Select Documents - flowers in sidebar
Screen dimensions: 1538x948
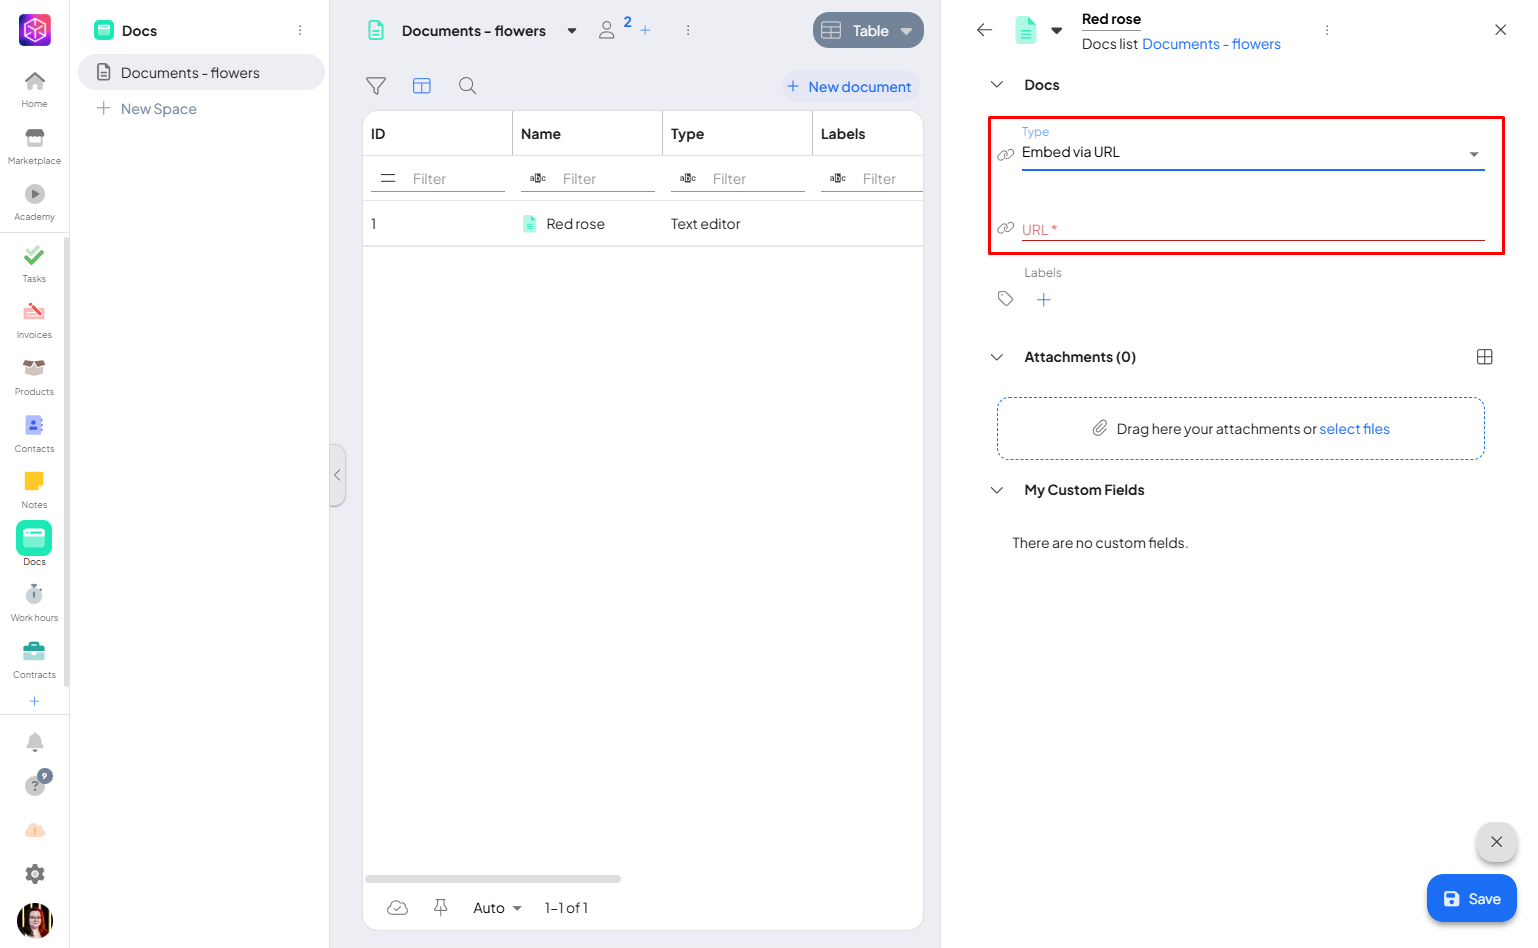coord(190,73)
